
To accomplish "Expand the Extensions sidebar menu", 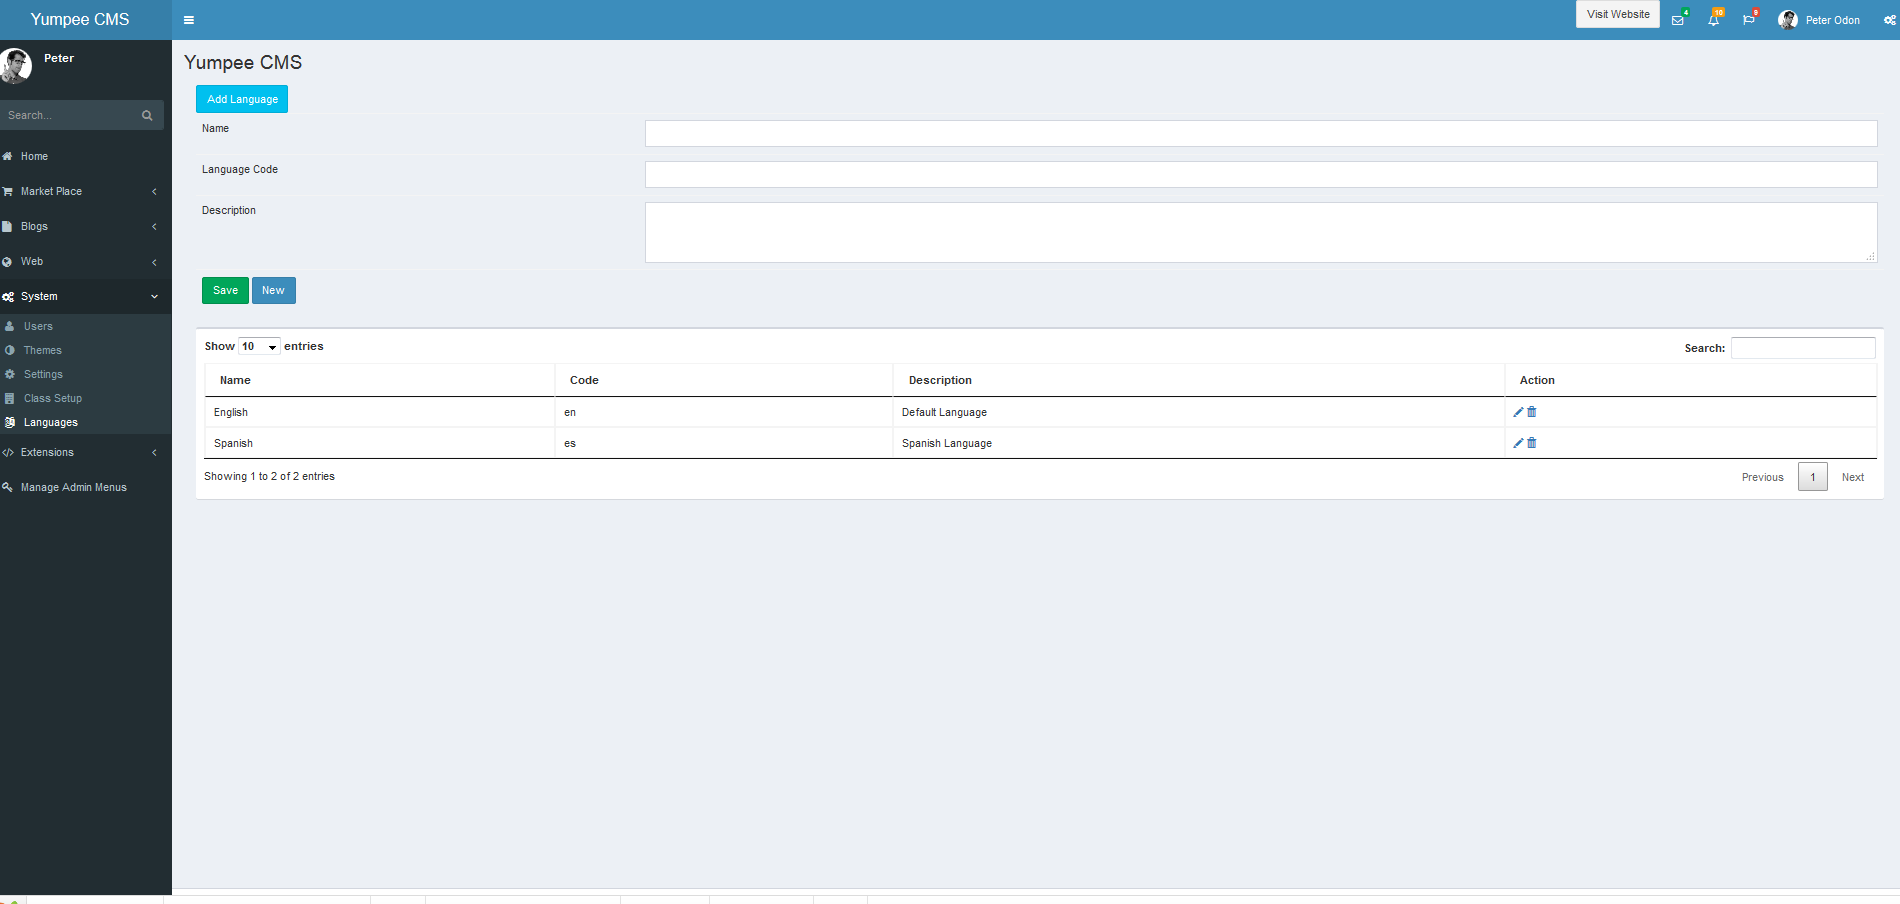I will point(48,452).
